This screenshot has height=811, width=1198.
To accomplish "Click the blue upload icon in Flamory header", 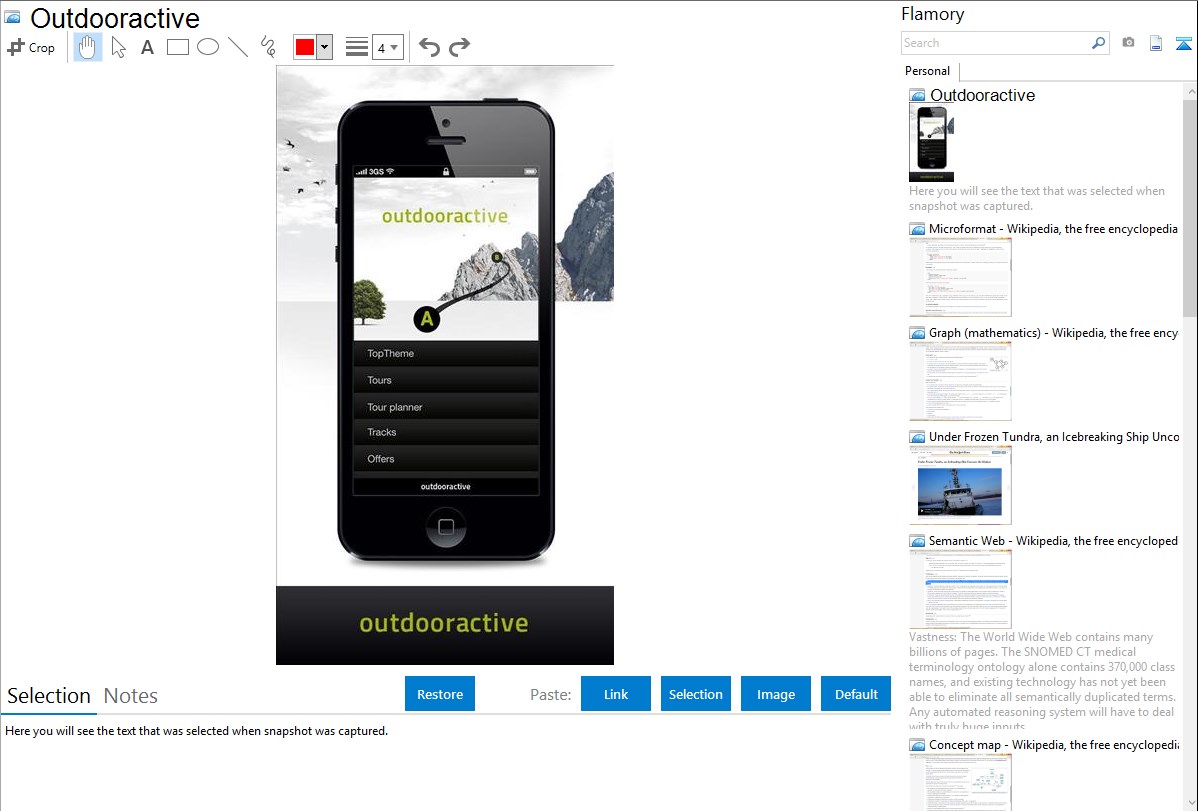I will [x=1183, y=43].
